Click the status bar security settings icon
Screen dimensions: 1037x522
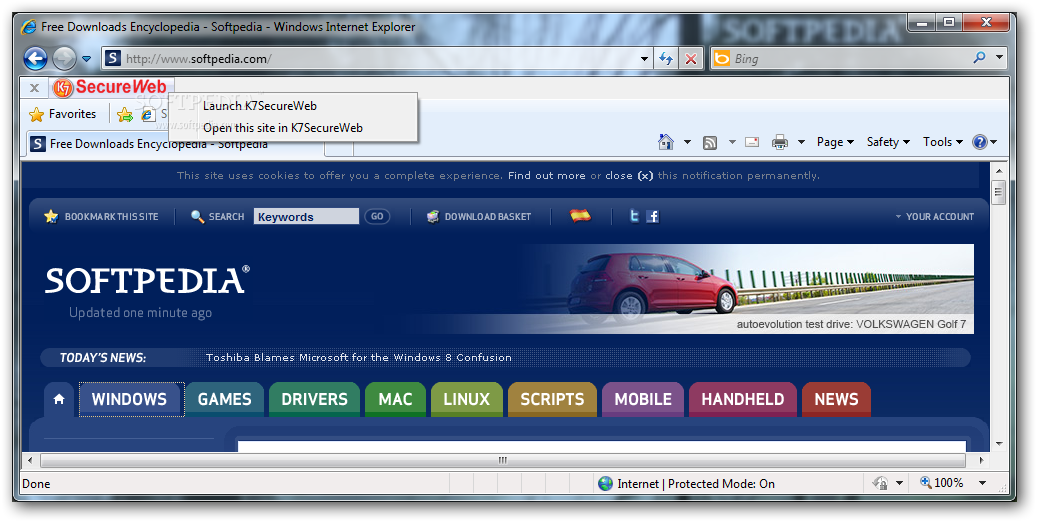click(x=880, y=483)
